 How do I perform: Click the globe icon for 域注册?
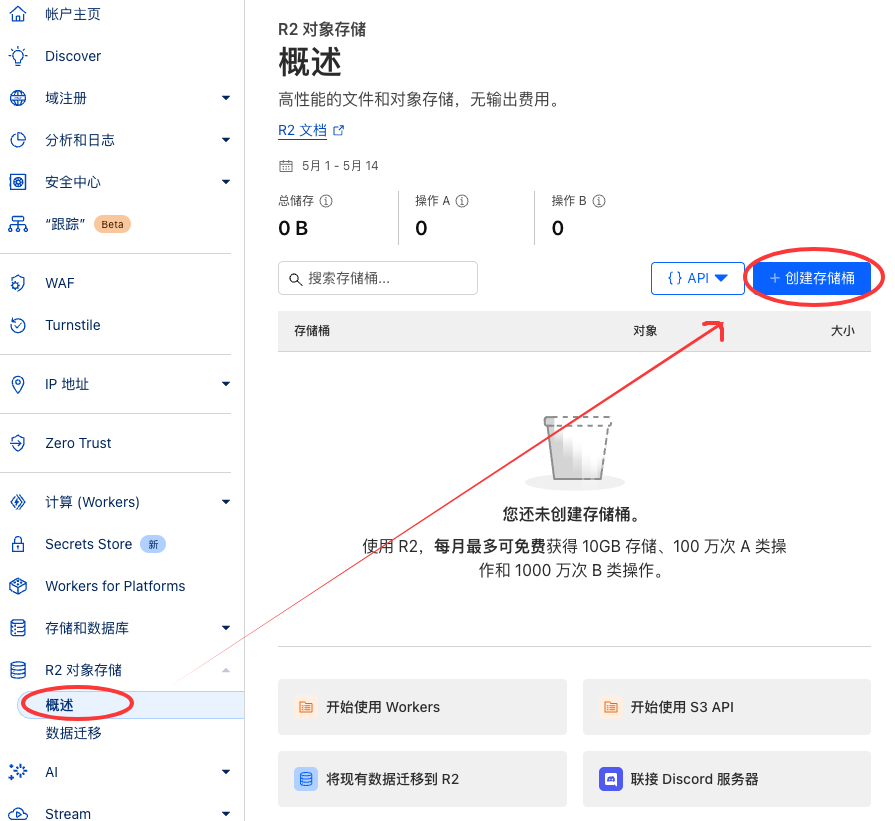click(x=18, y=98)
